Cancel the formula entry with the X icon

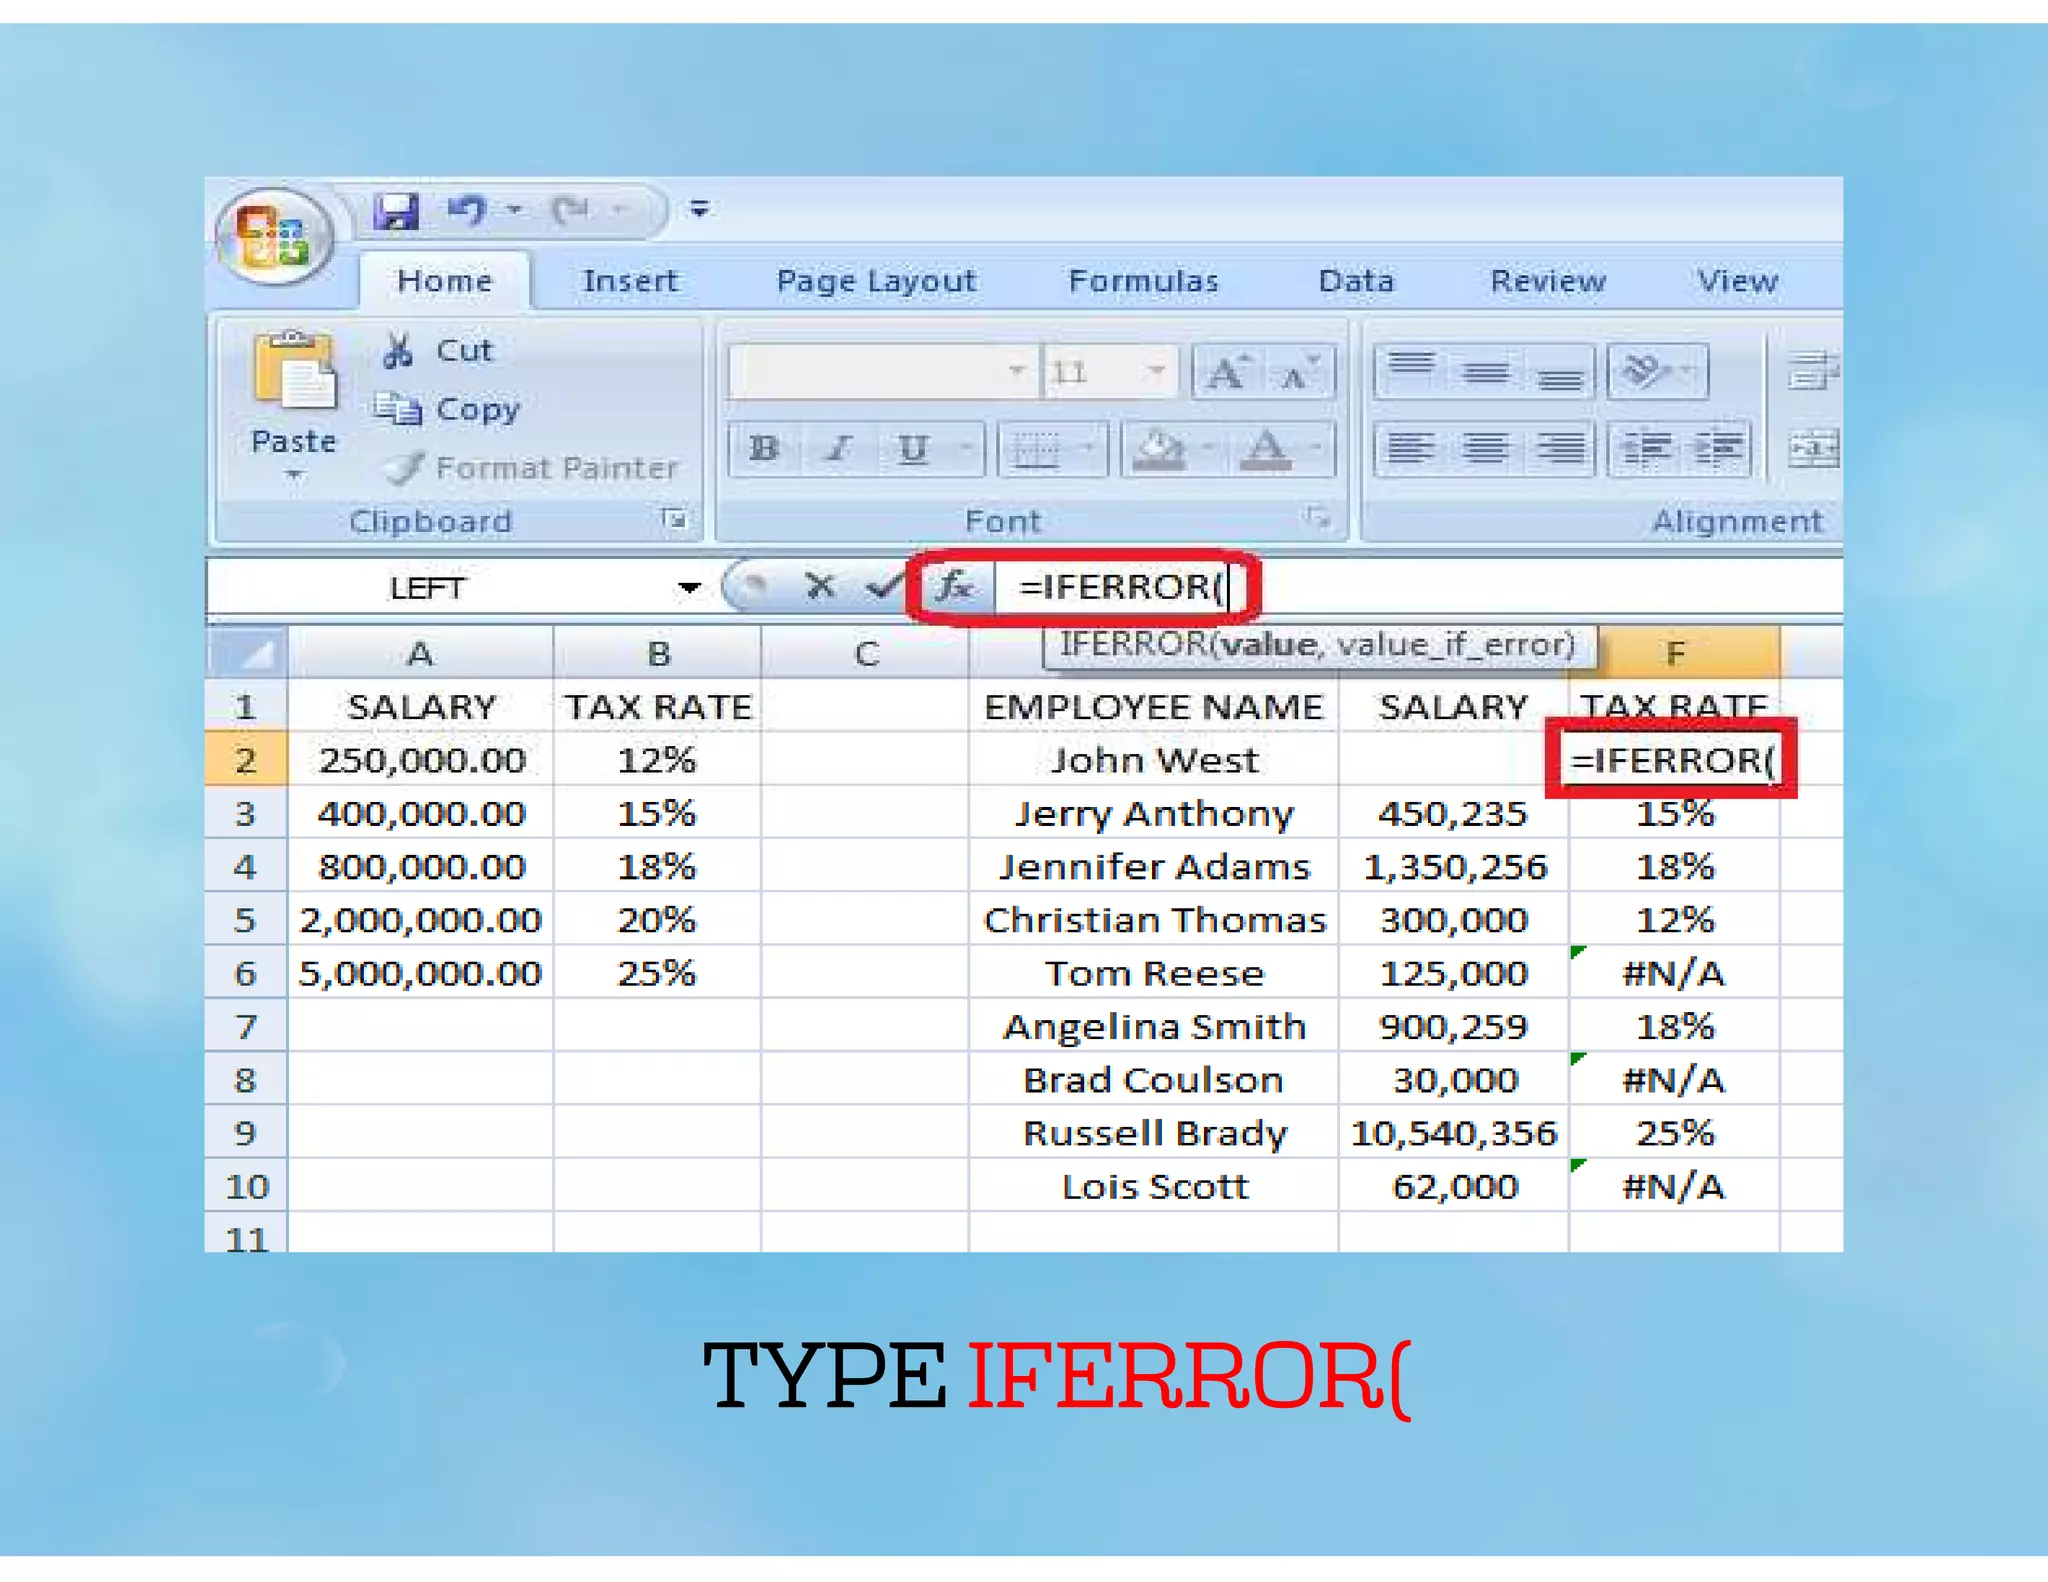[x=820, y=586]
